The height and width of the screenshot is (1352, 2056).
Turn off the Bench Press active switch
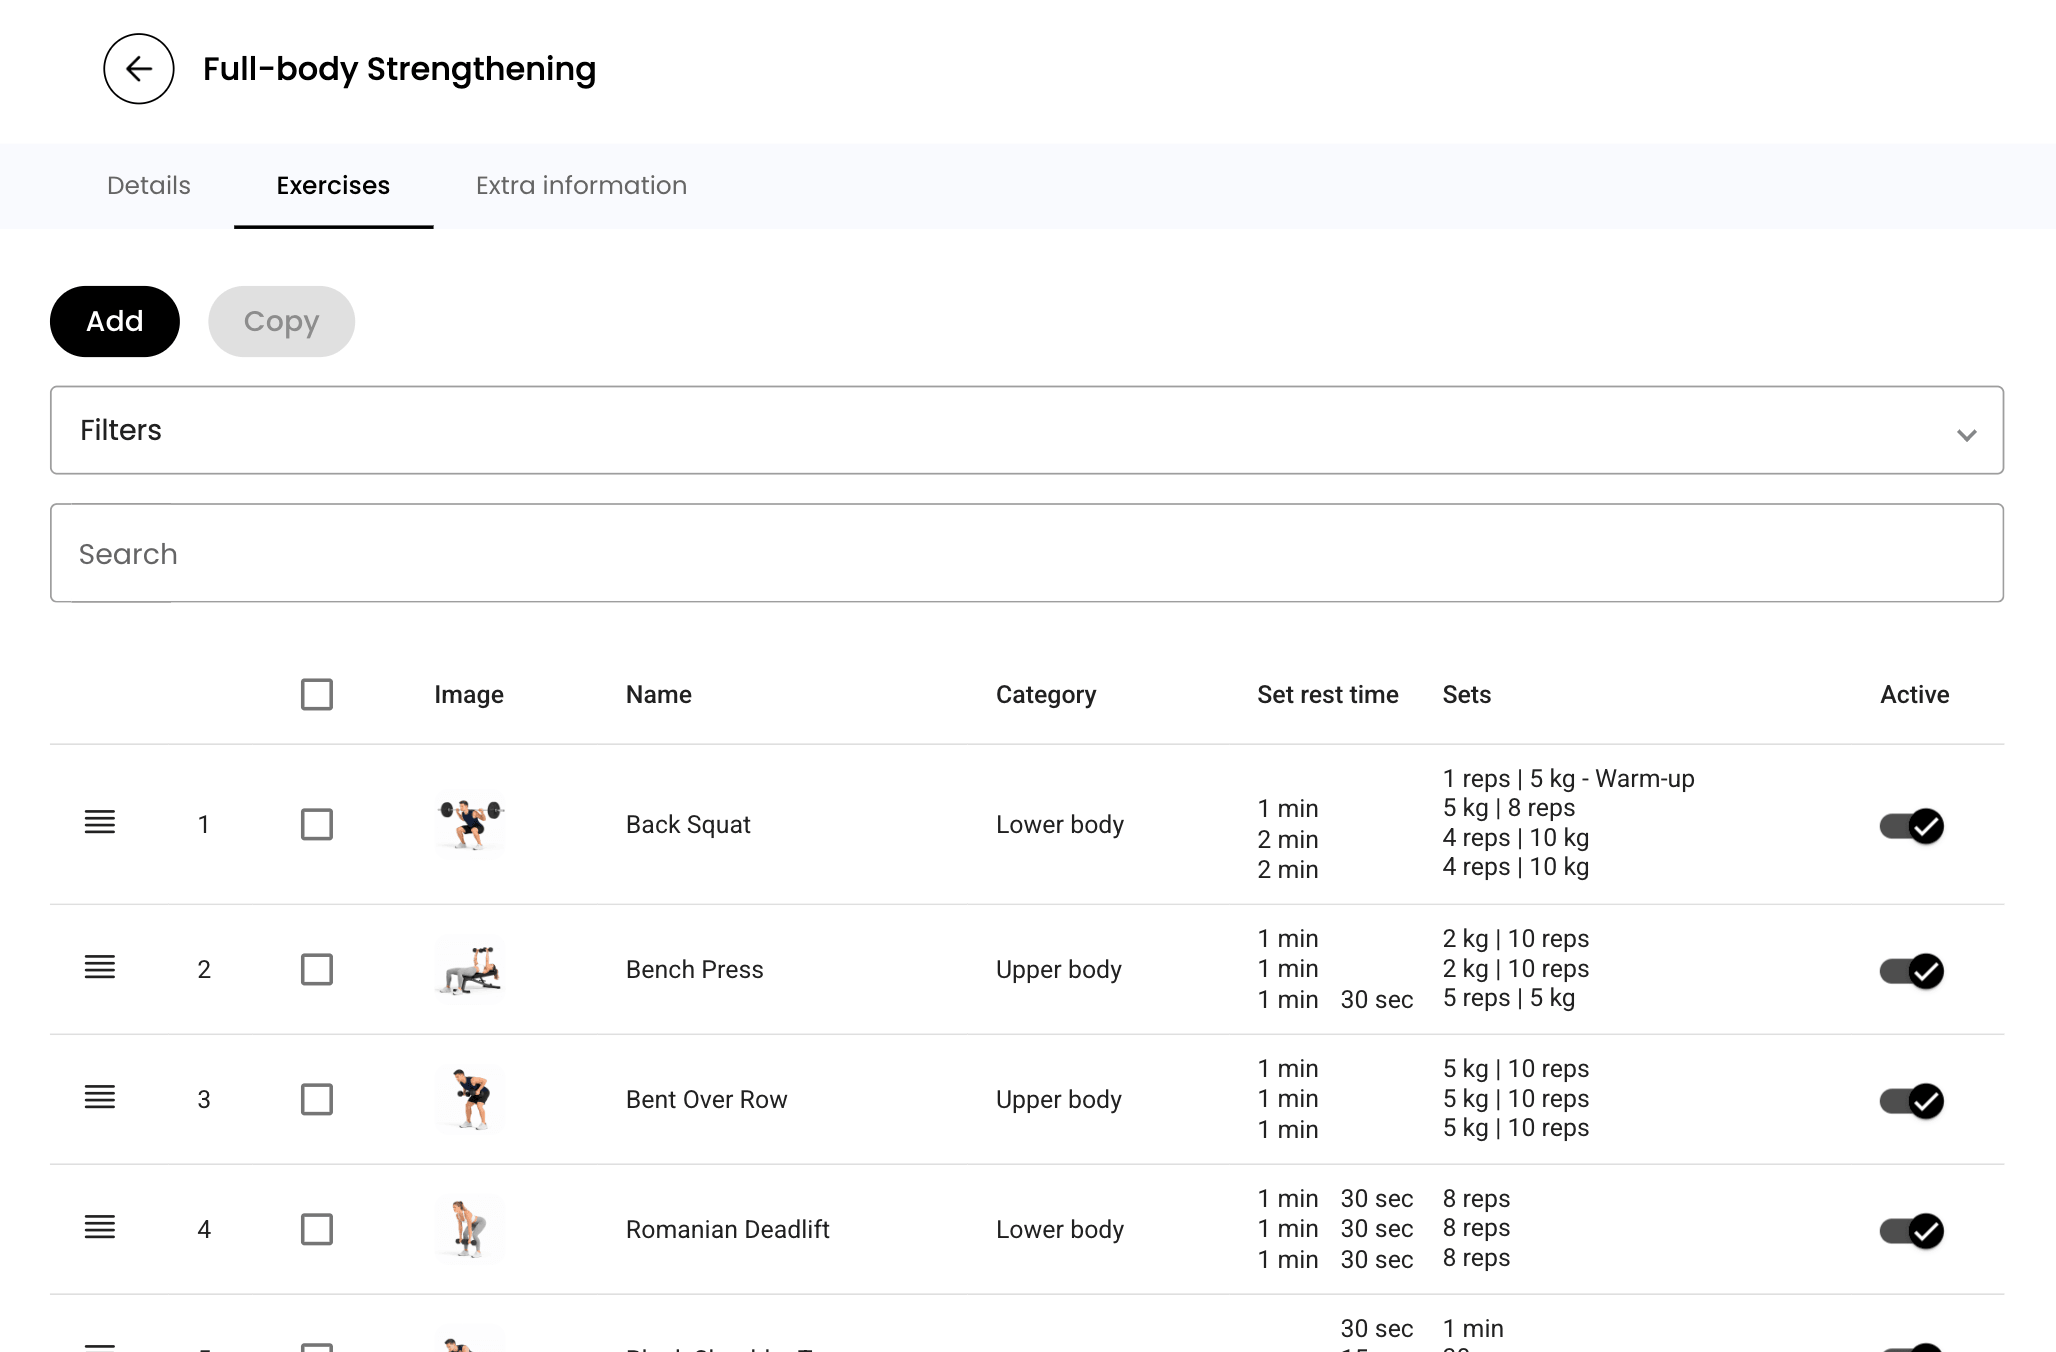pyautogui.click(x=1911, y=971)
